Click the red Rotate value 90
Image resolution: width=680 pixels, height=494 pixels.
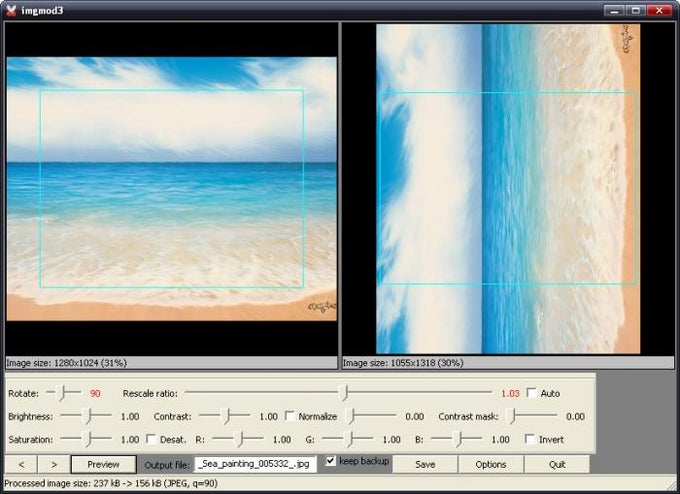click(x=95, y=393)
